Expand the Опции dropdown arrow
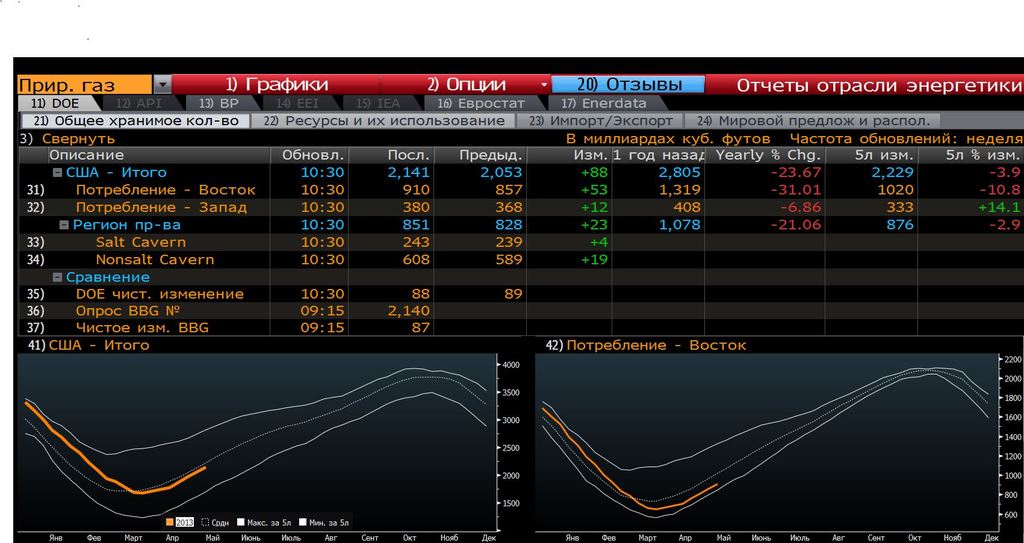Viewport: 1024px width, 543px height. [544, 86]
